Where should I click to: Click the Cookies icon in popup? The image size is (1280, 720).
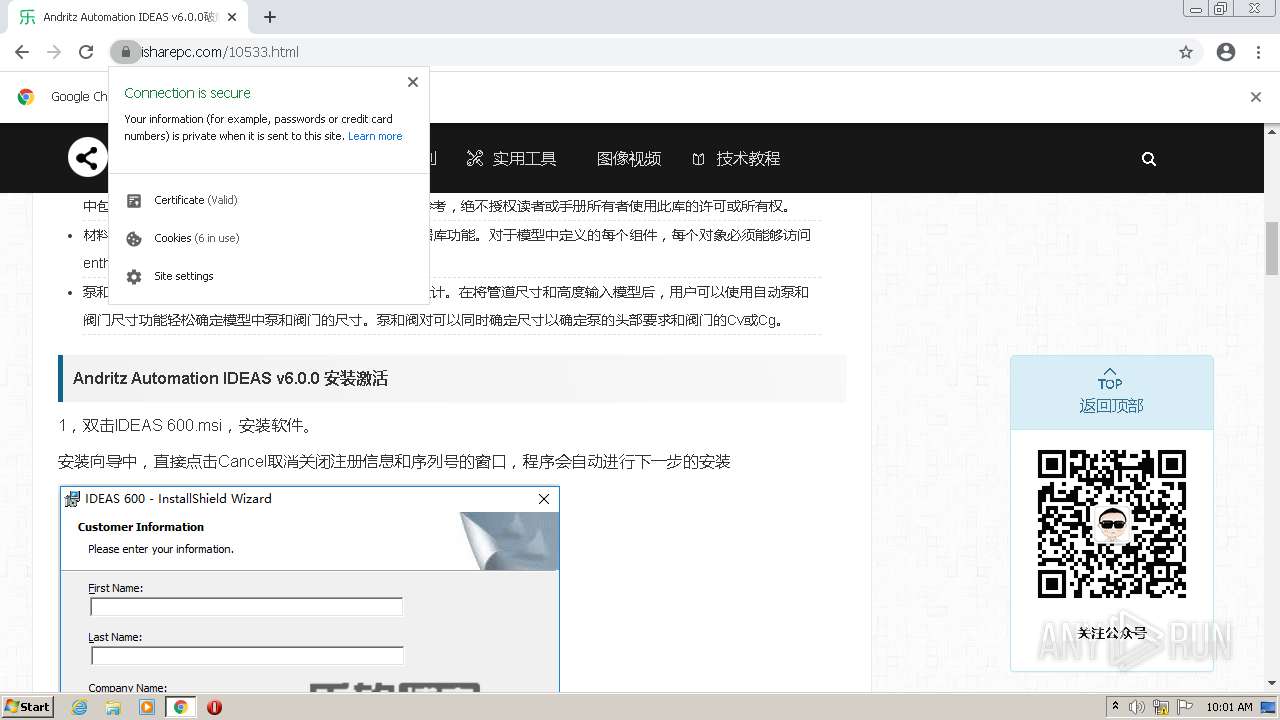[x=134, y=238]
